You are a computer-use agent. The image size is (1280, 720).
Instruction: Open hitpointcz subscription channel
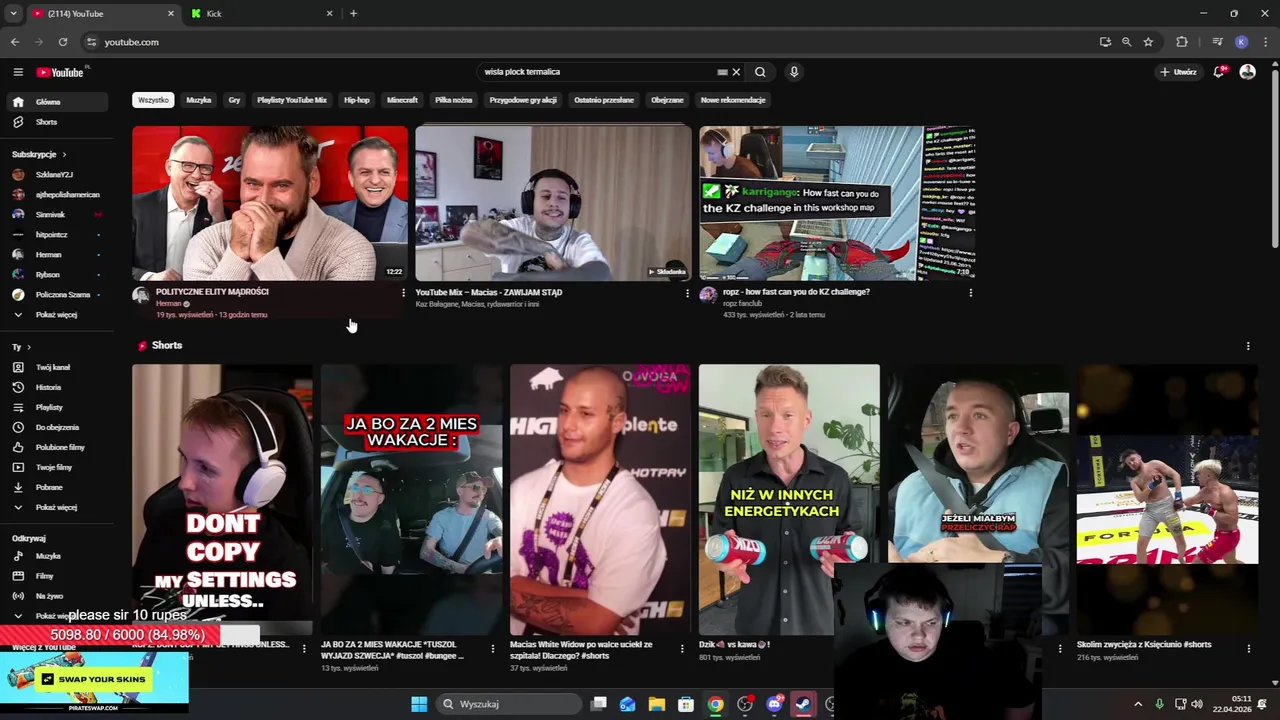[x=58, y=234]
